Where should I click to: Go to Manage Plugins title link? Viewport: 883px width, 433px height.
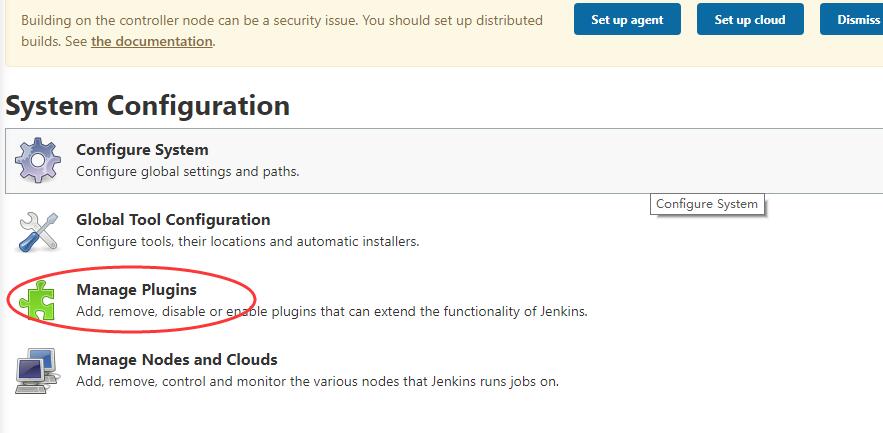pyautogui.click(x=136, y=290)
